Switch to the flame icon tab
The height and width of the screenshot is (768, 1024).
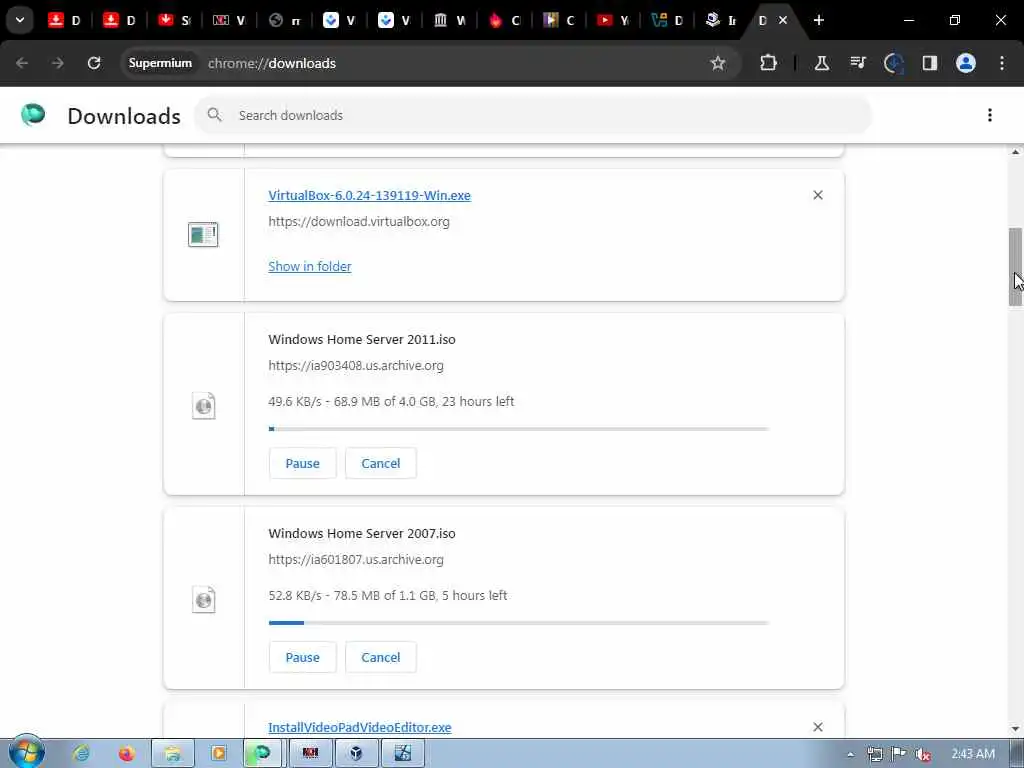click(x=503, y=20)
